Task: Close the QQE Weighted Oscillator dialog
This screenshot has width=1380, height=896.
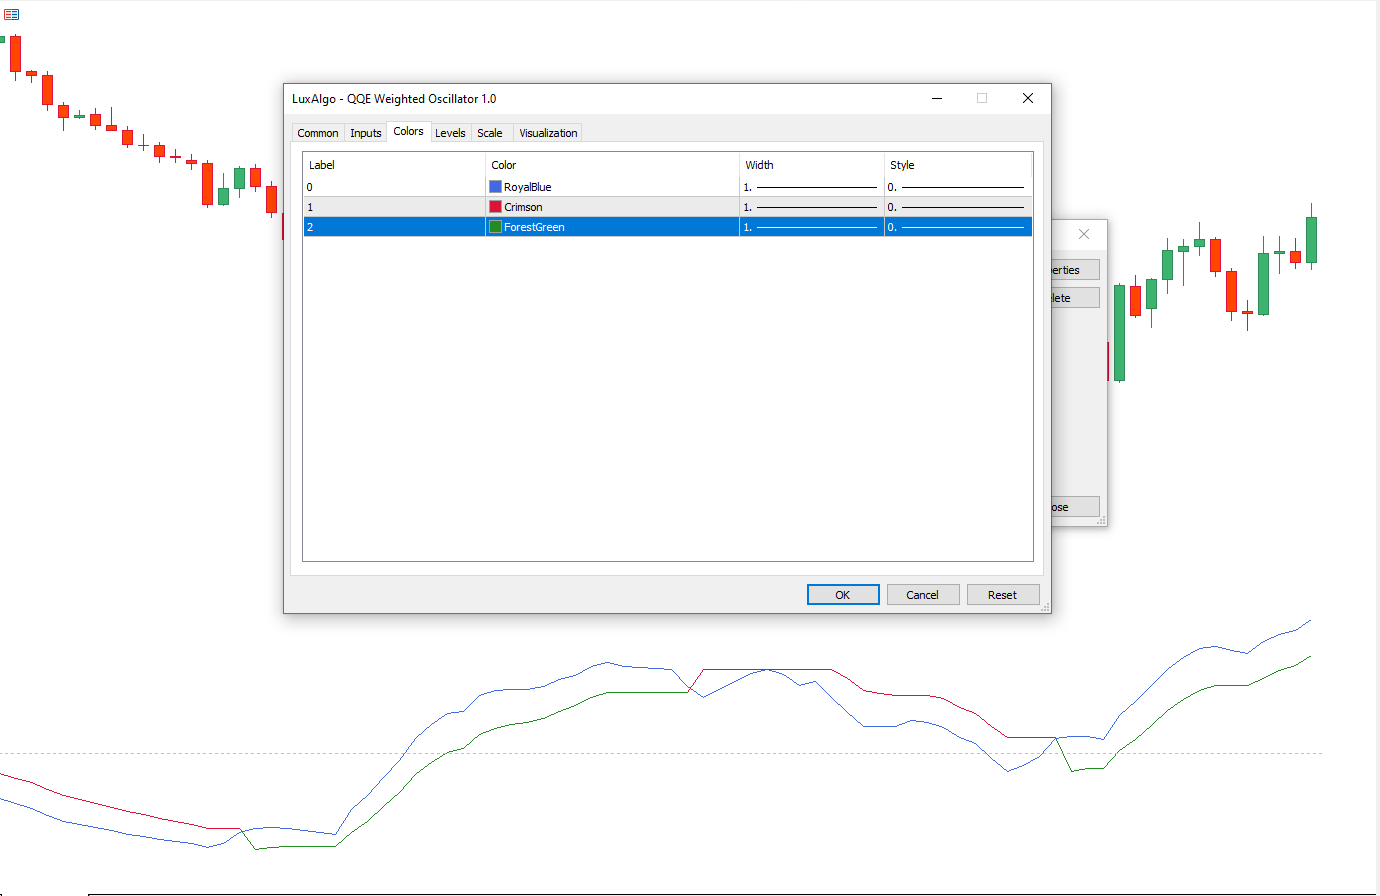Action: (x=1027, y=98)
